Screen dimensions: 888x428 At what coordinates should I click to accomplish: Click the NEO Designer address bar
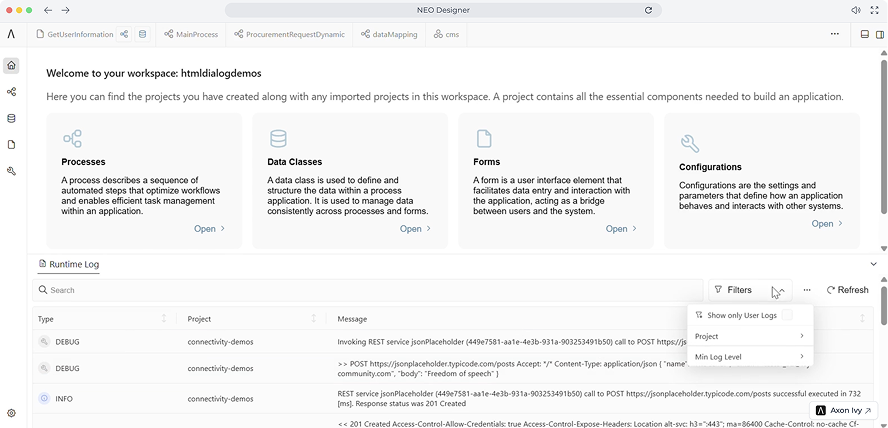[x=443, y=10]
